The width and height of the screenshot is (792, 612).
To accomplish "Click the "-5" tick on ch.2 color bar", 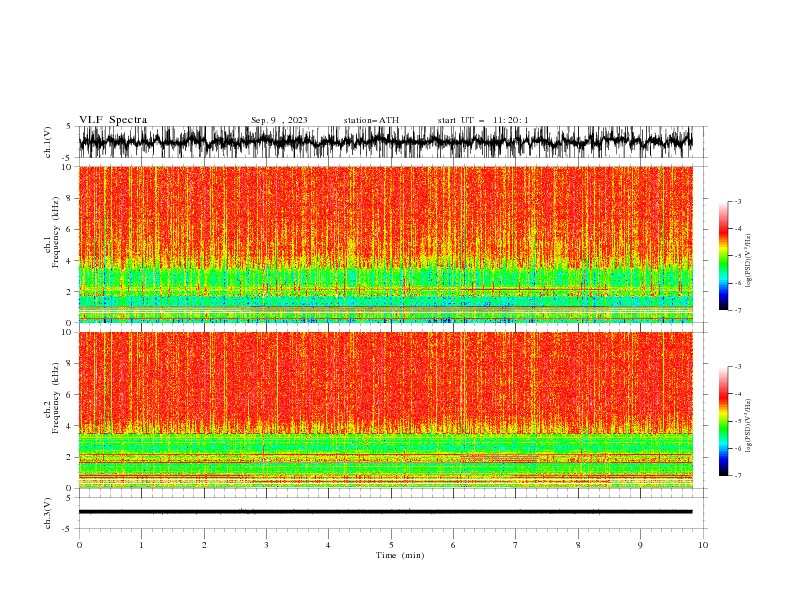I will [x=737, y=421].
